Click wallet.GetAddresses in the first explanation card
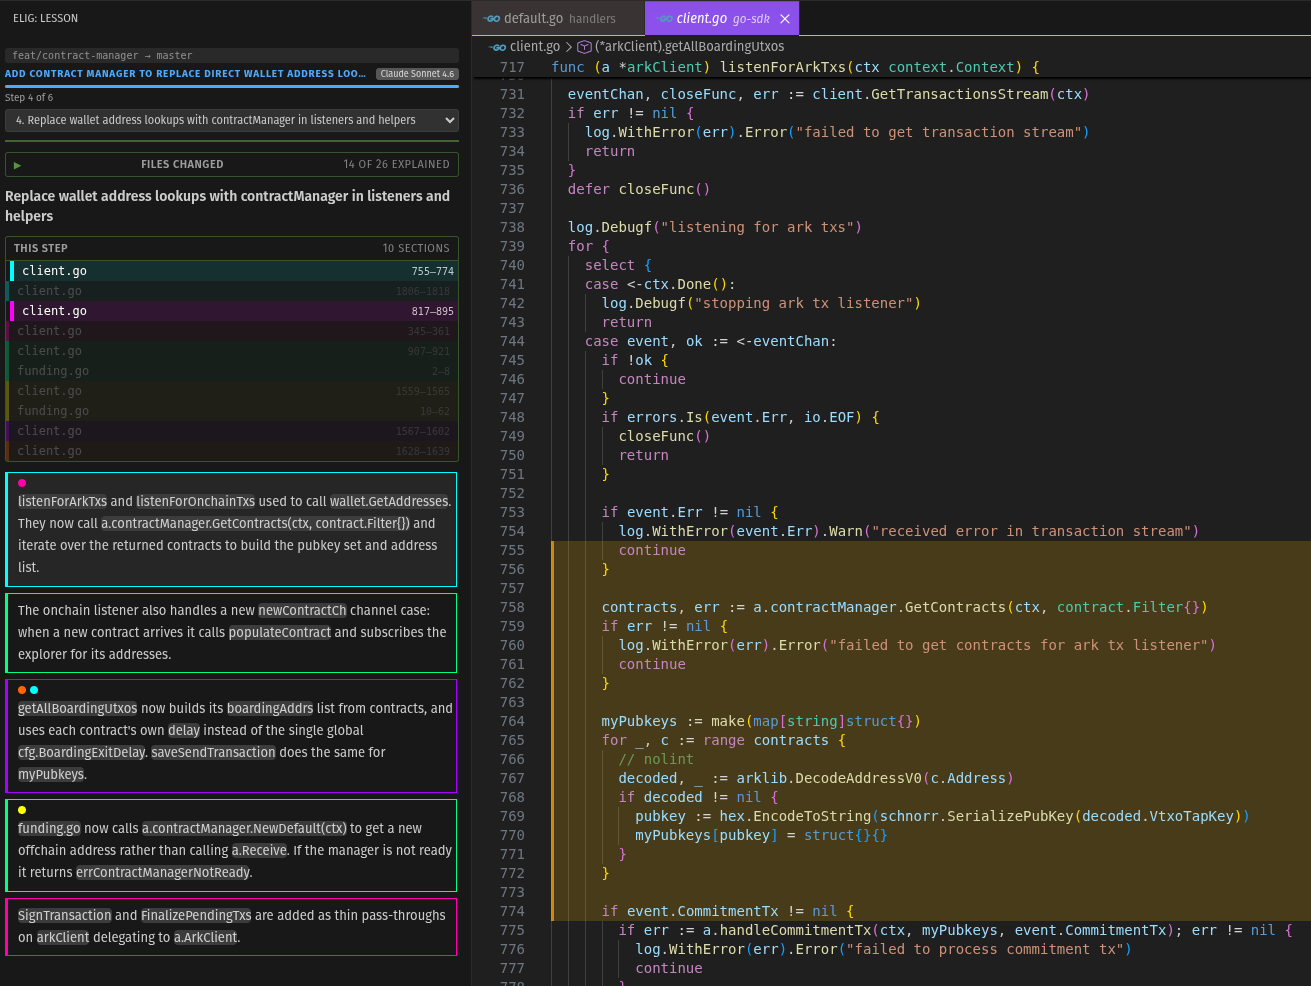Viewport: 1311px width, 986px height. 389,501
